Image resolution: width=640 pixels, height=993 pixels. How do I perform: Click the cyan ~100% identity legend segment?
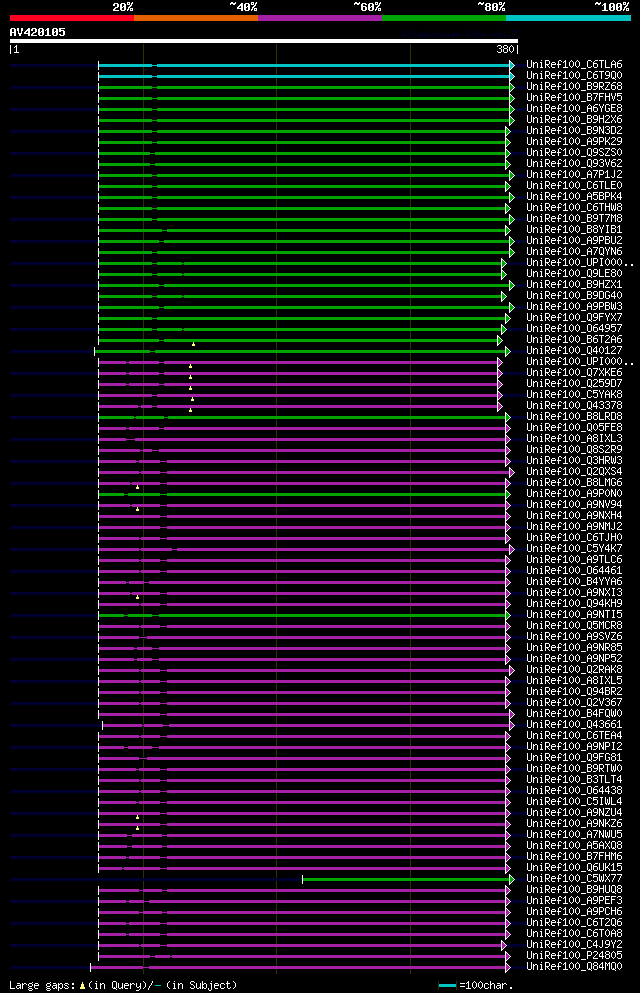[x=568, y=18]
